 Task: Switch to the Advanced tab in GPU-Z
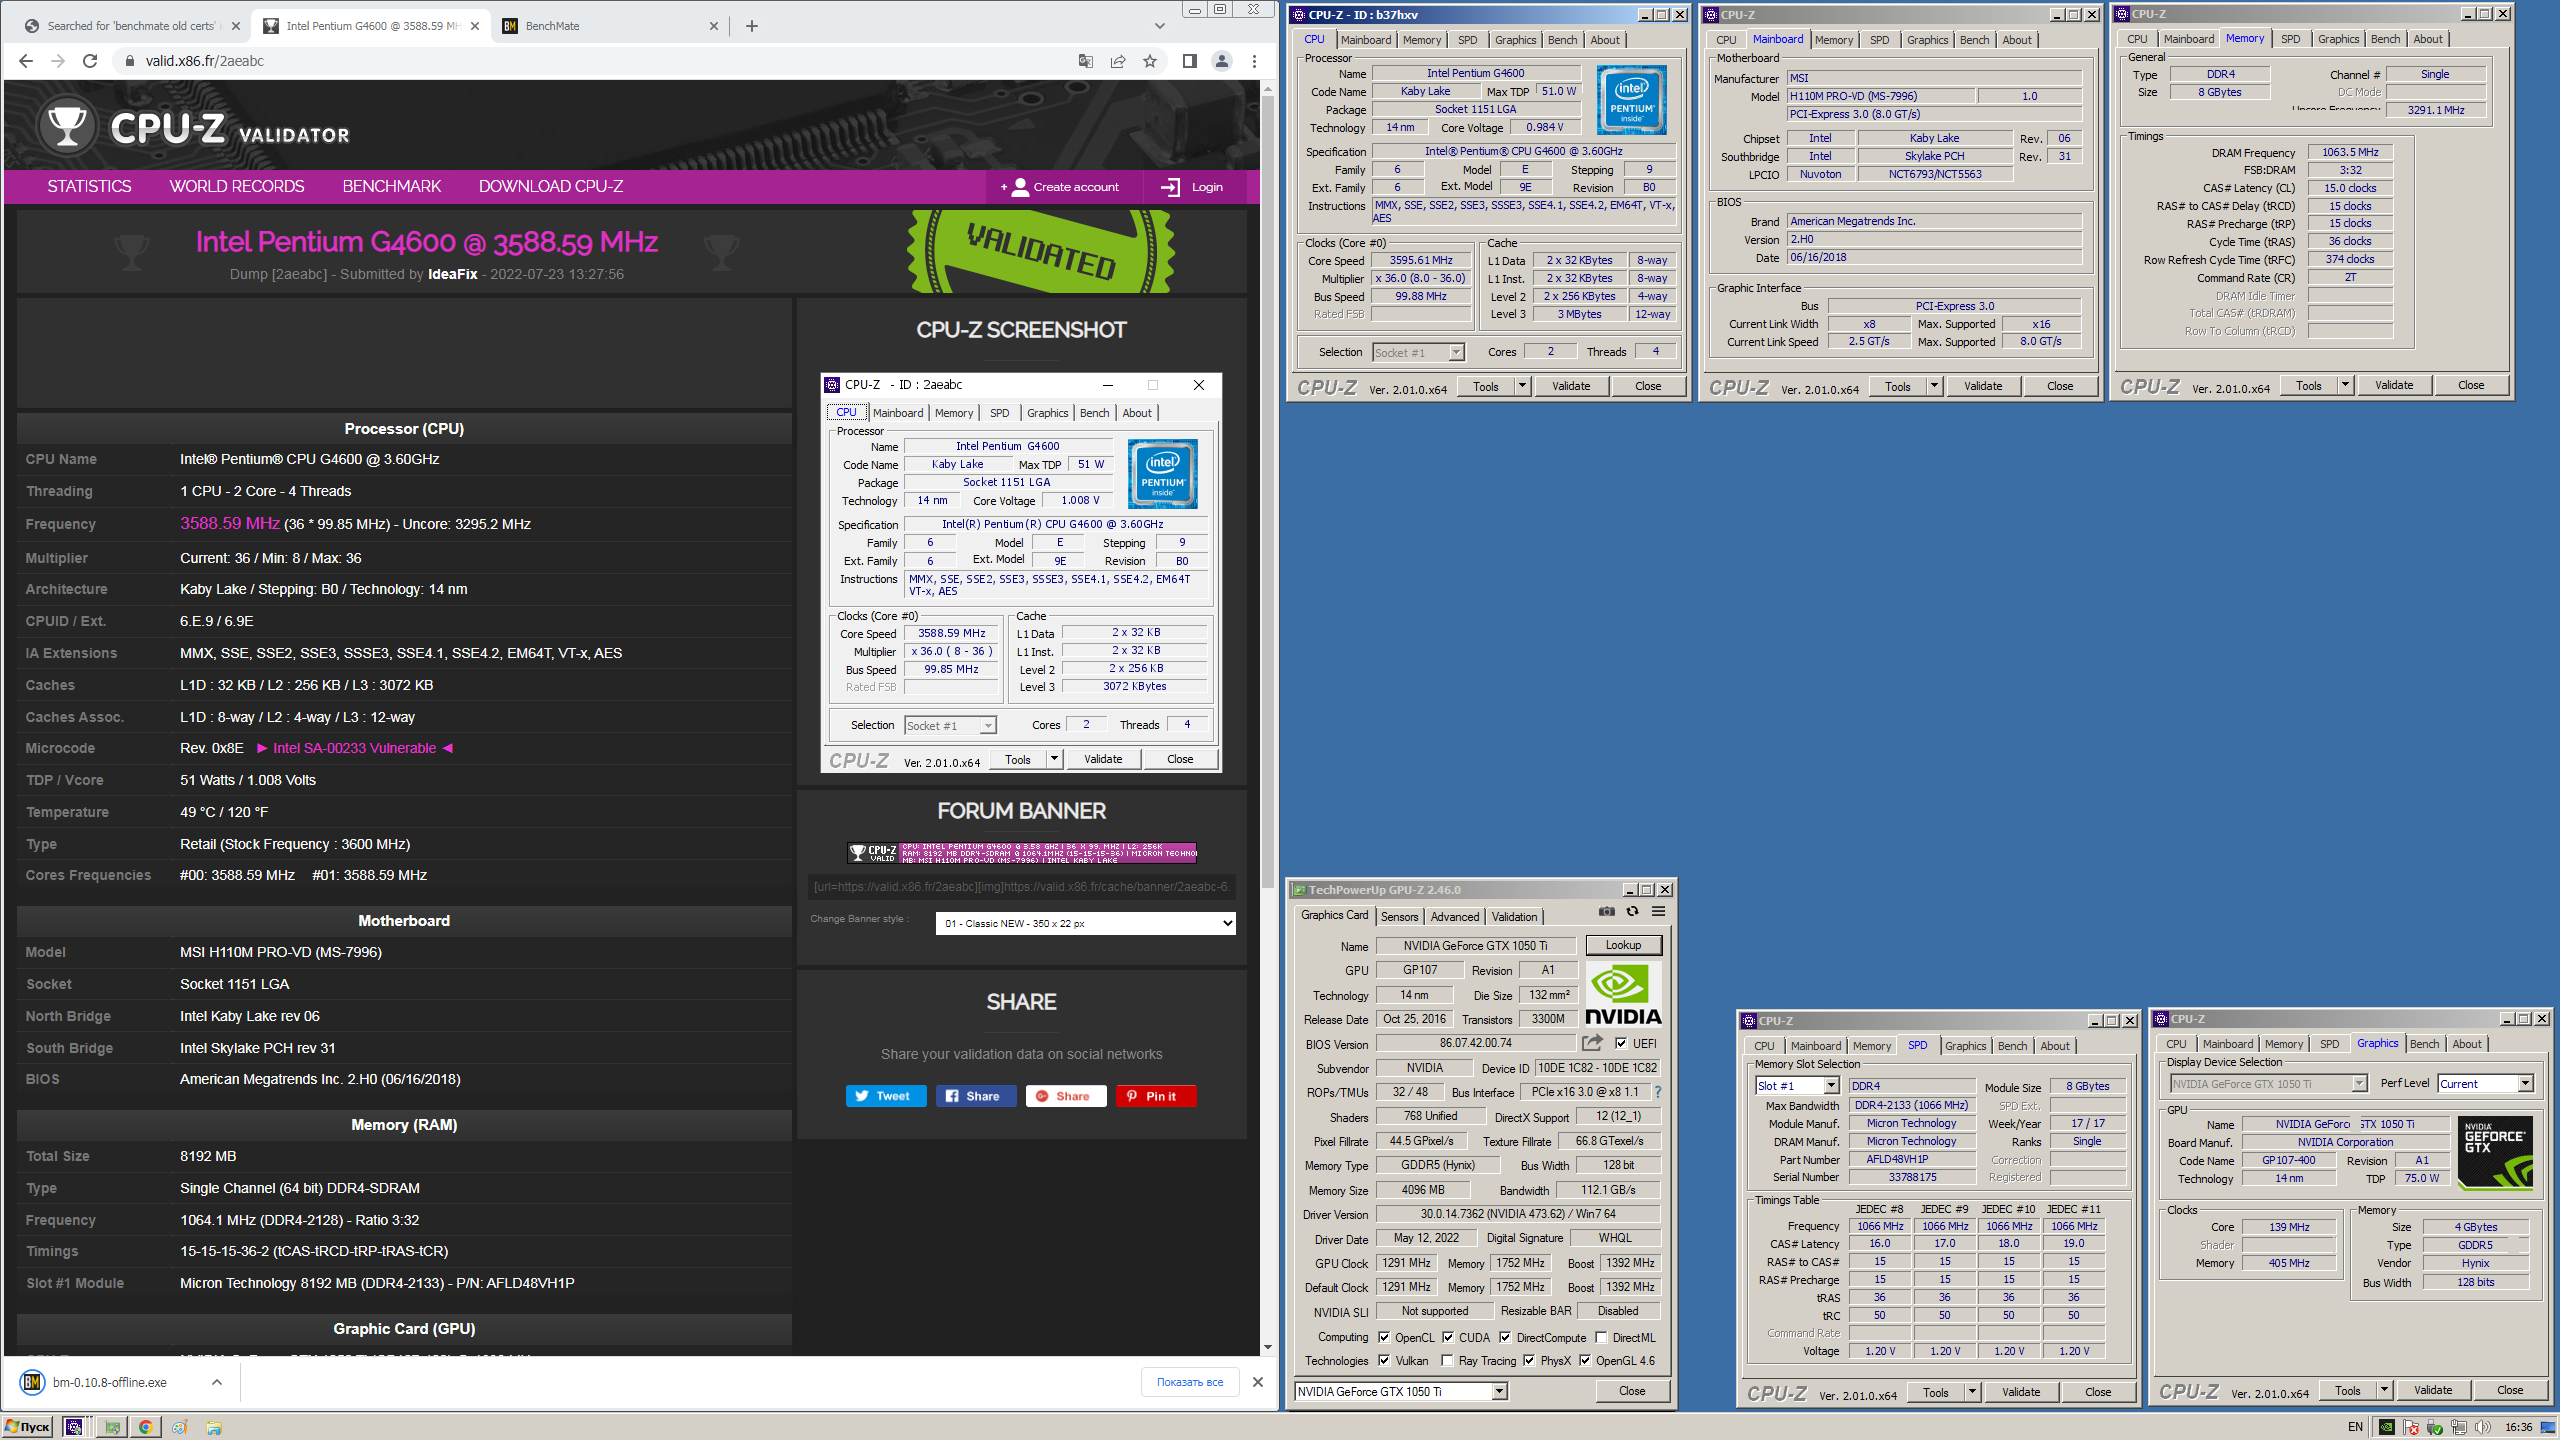(x=1454, y=916)
